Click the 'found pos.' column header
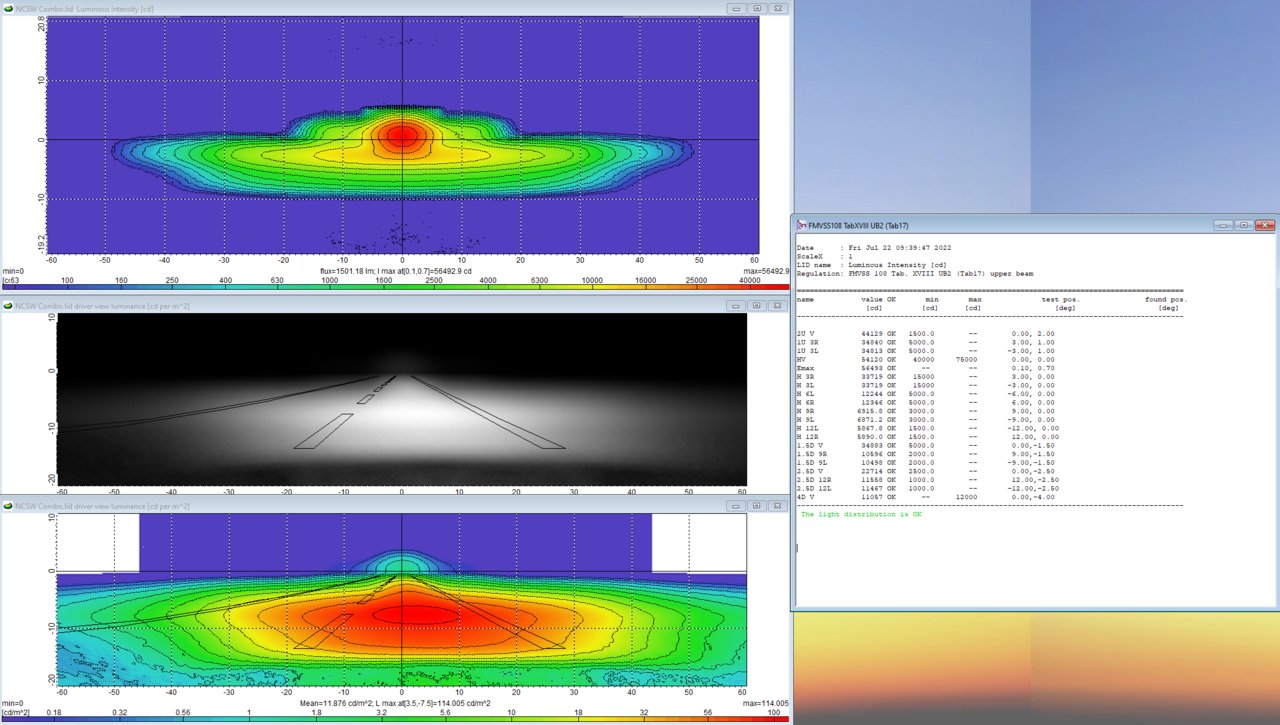This screenshot has height=725, width=1280. tap(1166, 299)
